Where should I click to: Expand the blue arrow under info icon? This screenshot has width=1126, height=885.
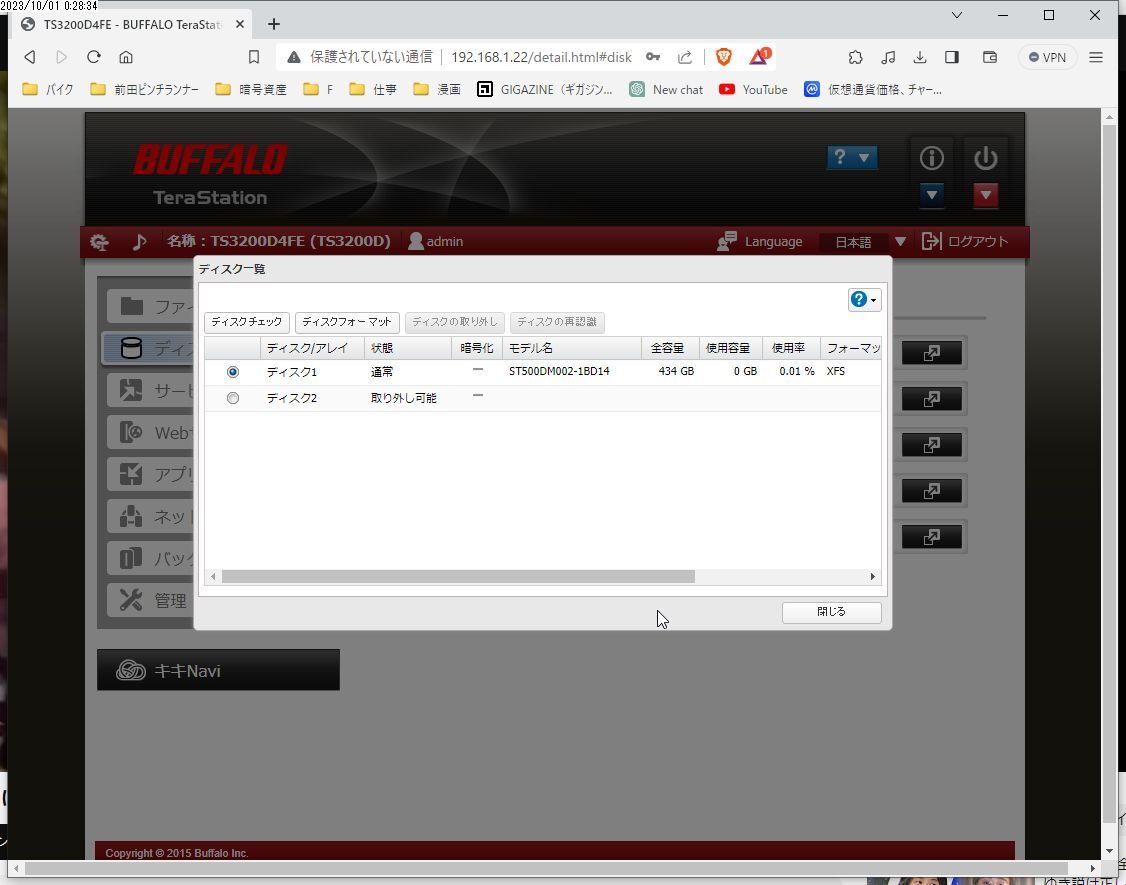[931, 195]
